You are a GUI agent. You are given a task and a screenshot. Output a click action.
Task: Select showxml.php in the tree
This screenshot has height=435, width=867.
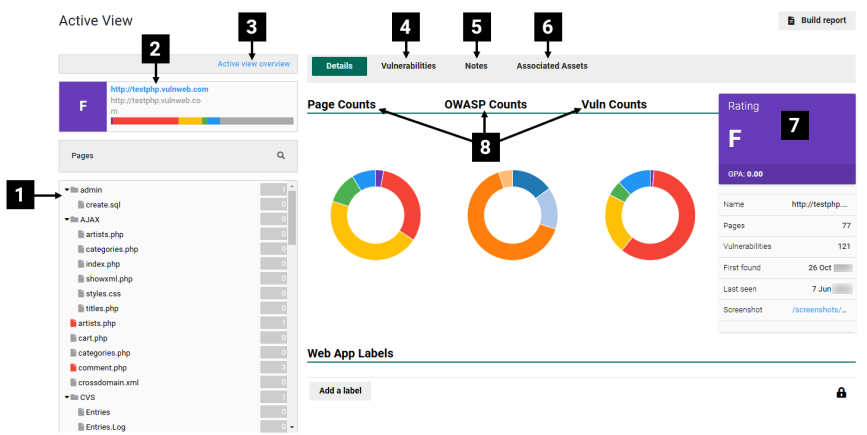pyautogui.click(x=109, y=279)
